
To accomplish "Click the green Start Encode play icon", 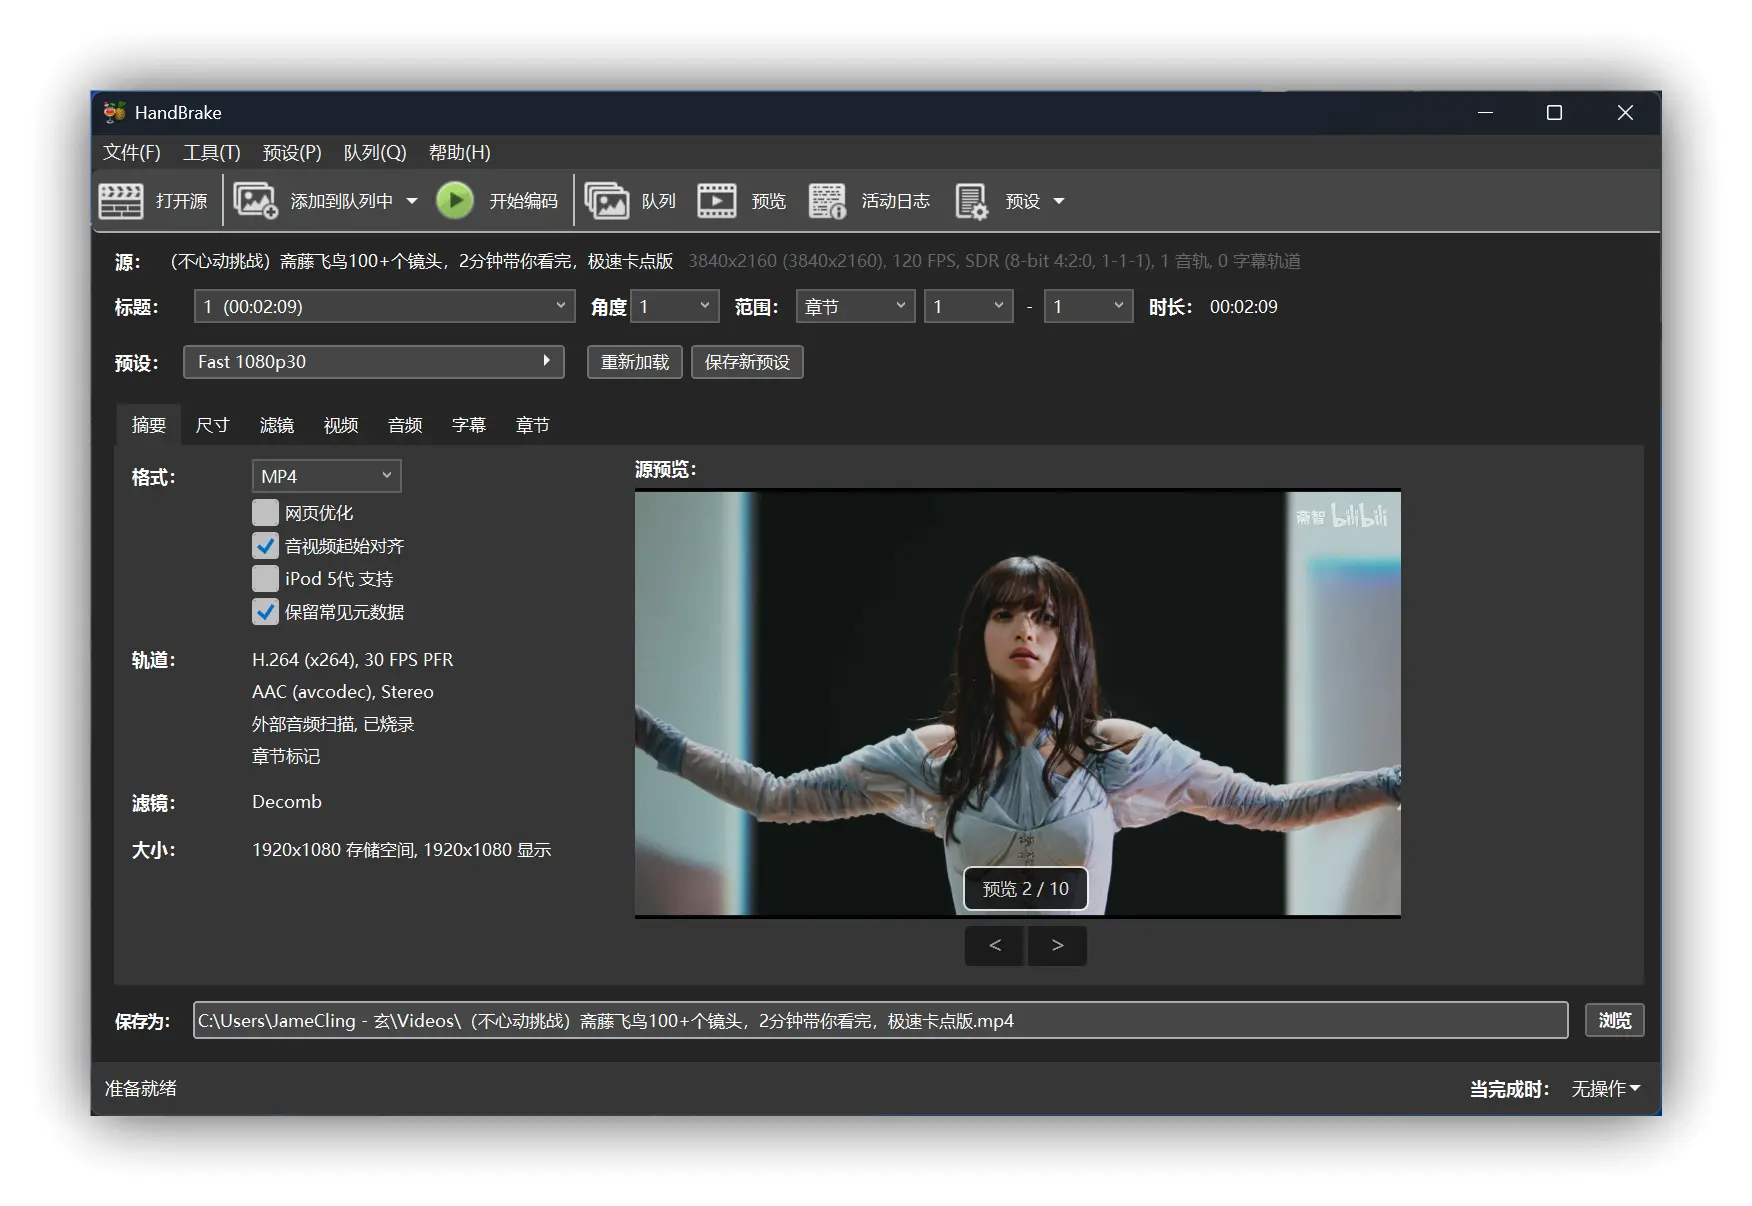I will click(455, 201).
